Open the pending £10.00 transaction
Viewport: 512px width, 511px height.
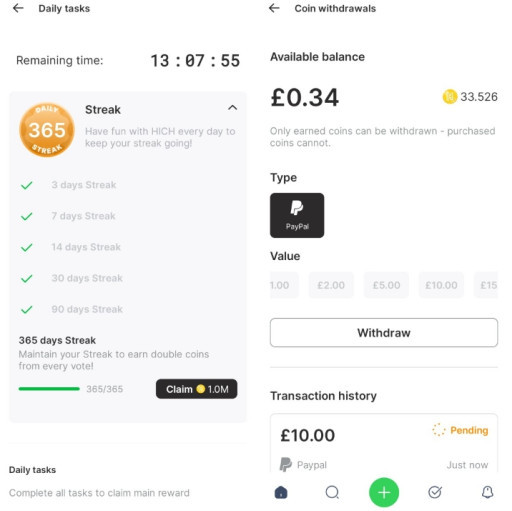[x=384, y=443]
